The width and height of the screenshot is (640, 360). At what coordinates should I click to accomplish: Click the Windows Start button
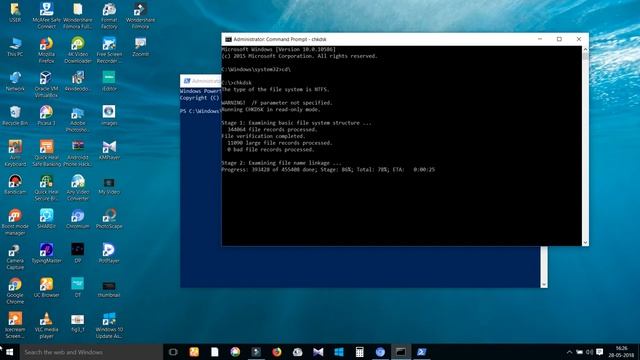10,352
